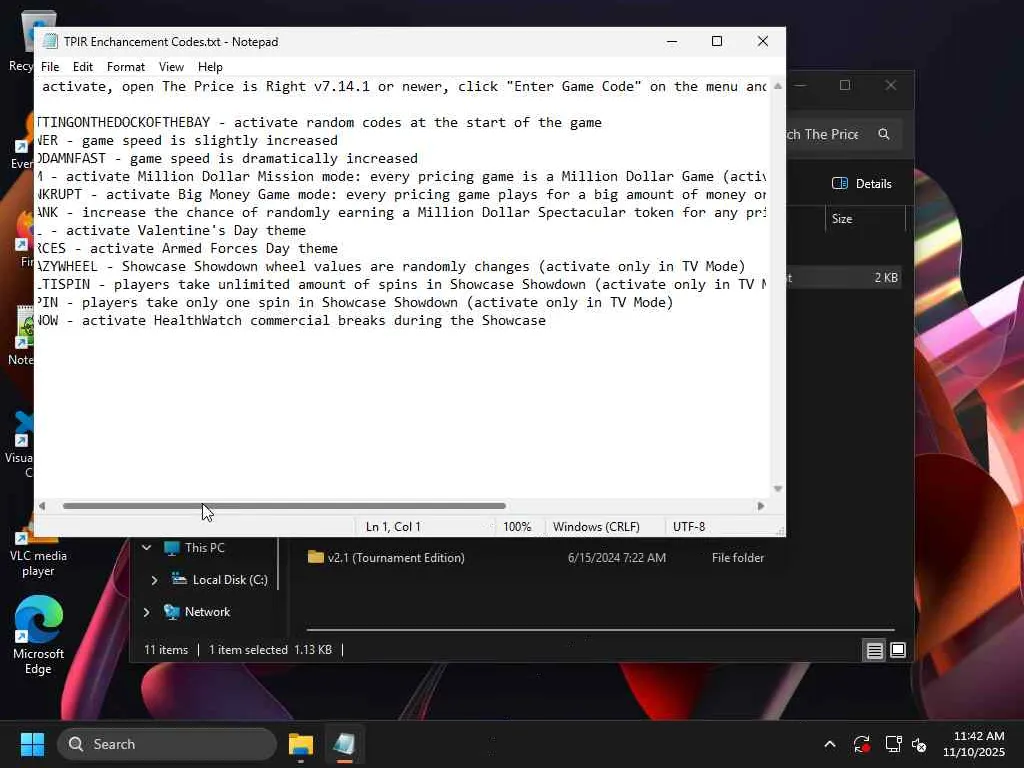
Task: Select the v2.1 (Tournament Edition) folder
Action: [396, 558]
